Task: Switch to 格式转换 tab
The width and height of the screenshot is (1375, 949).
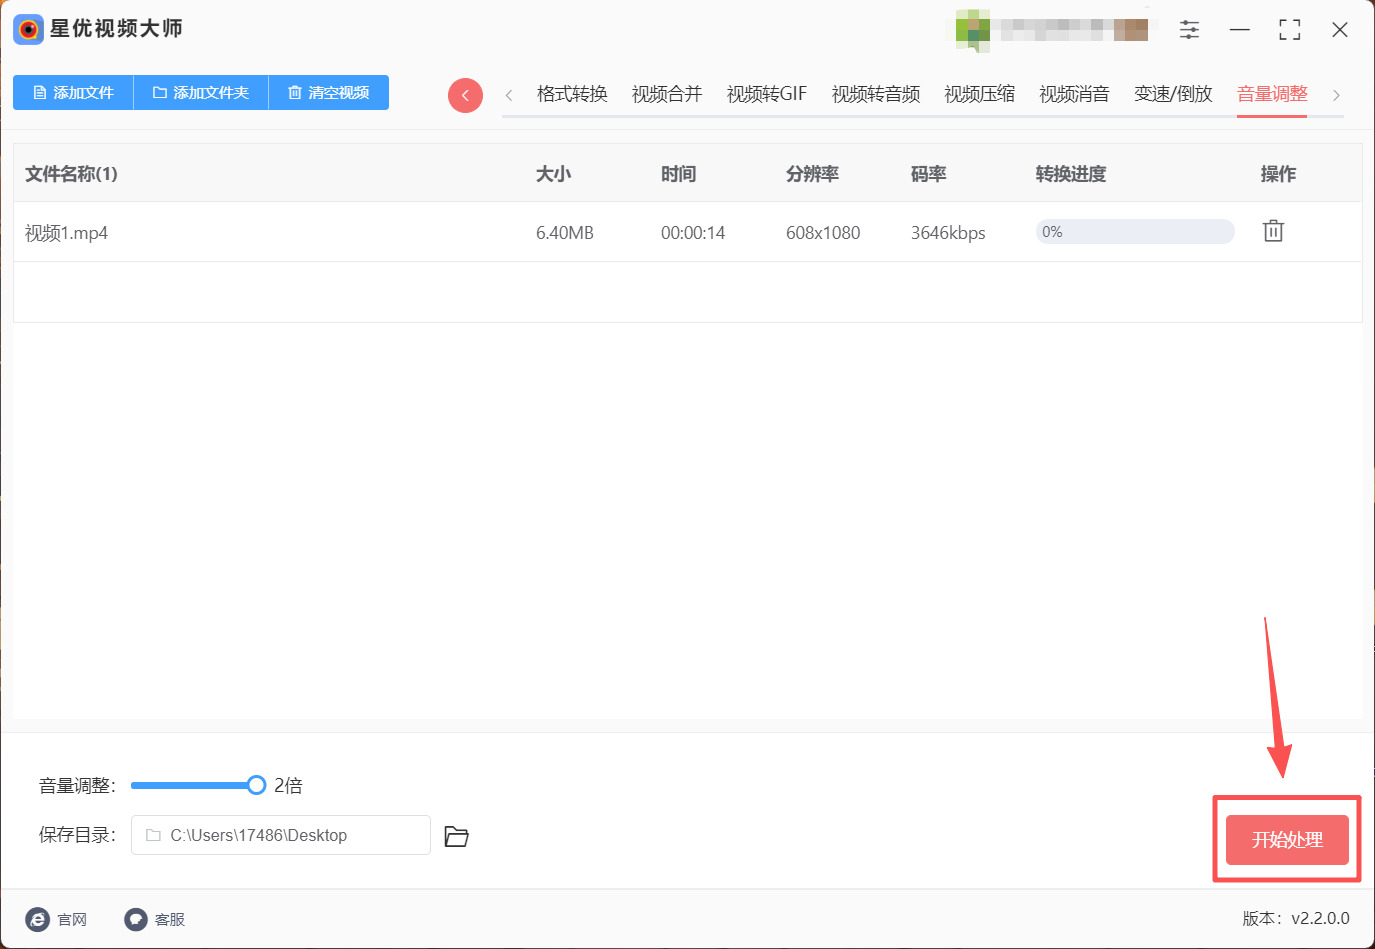Action: click(572, 94)
